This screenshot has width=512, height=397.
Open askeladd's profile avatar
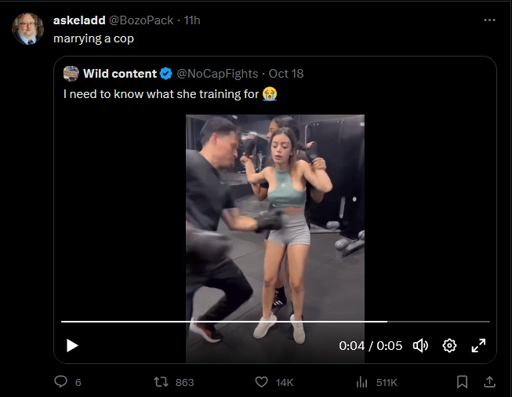click(x=28, y=29)
